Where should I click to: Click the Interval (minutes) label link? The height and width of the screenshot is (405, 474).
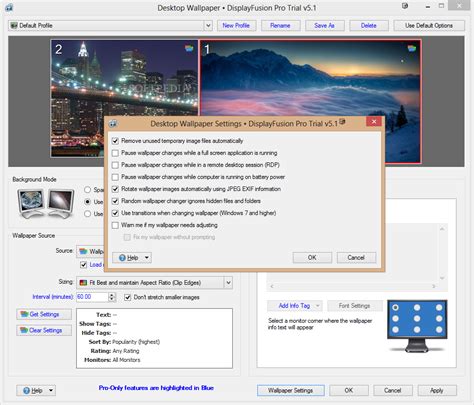[x=53, y=297]
